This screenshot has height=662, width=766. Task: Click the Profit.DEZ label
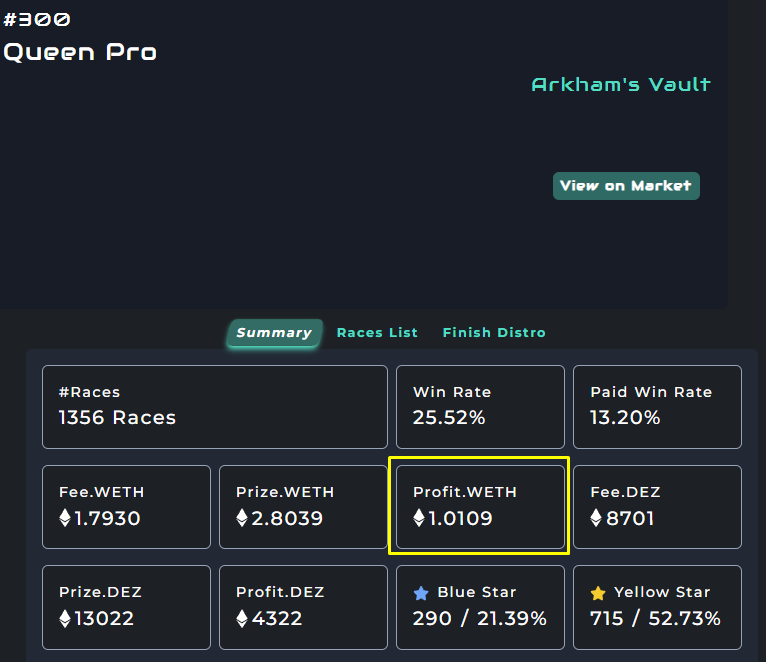pyautogui.click(x=280, y=592)
